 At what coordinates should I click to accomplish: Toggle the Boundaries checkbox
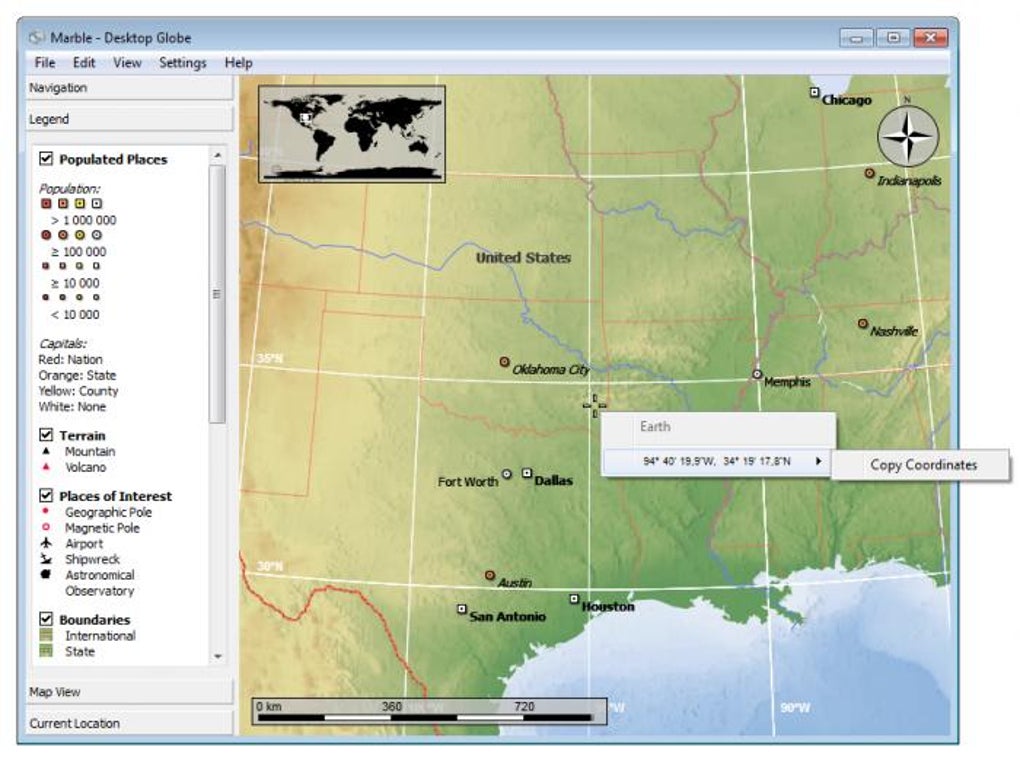point(46,618)
